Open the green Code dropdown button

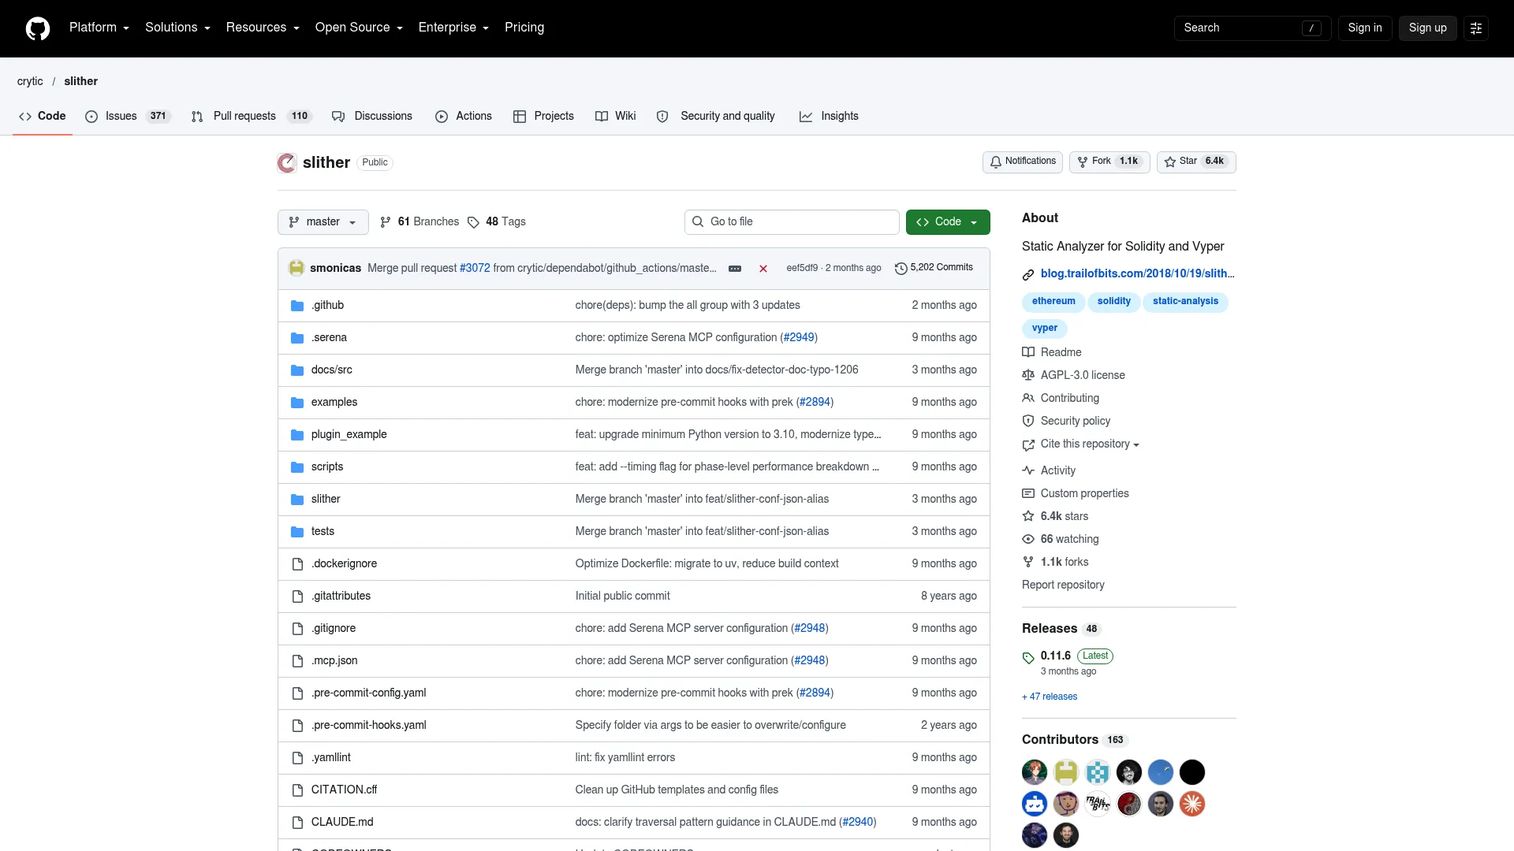tap(948, 222)
